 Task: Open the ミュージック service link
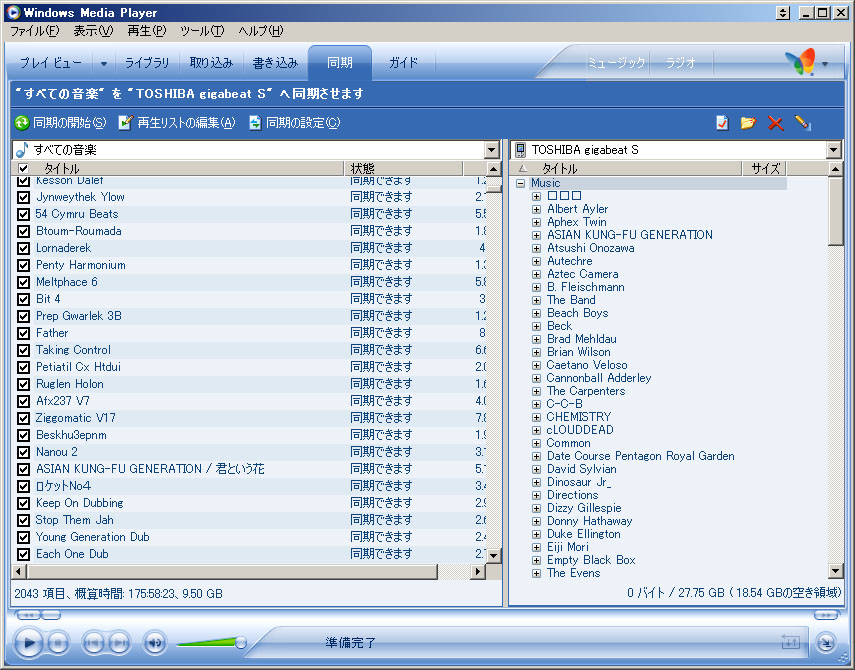point(616,63)
